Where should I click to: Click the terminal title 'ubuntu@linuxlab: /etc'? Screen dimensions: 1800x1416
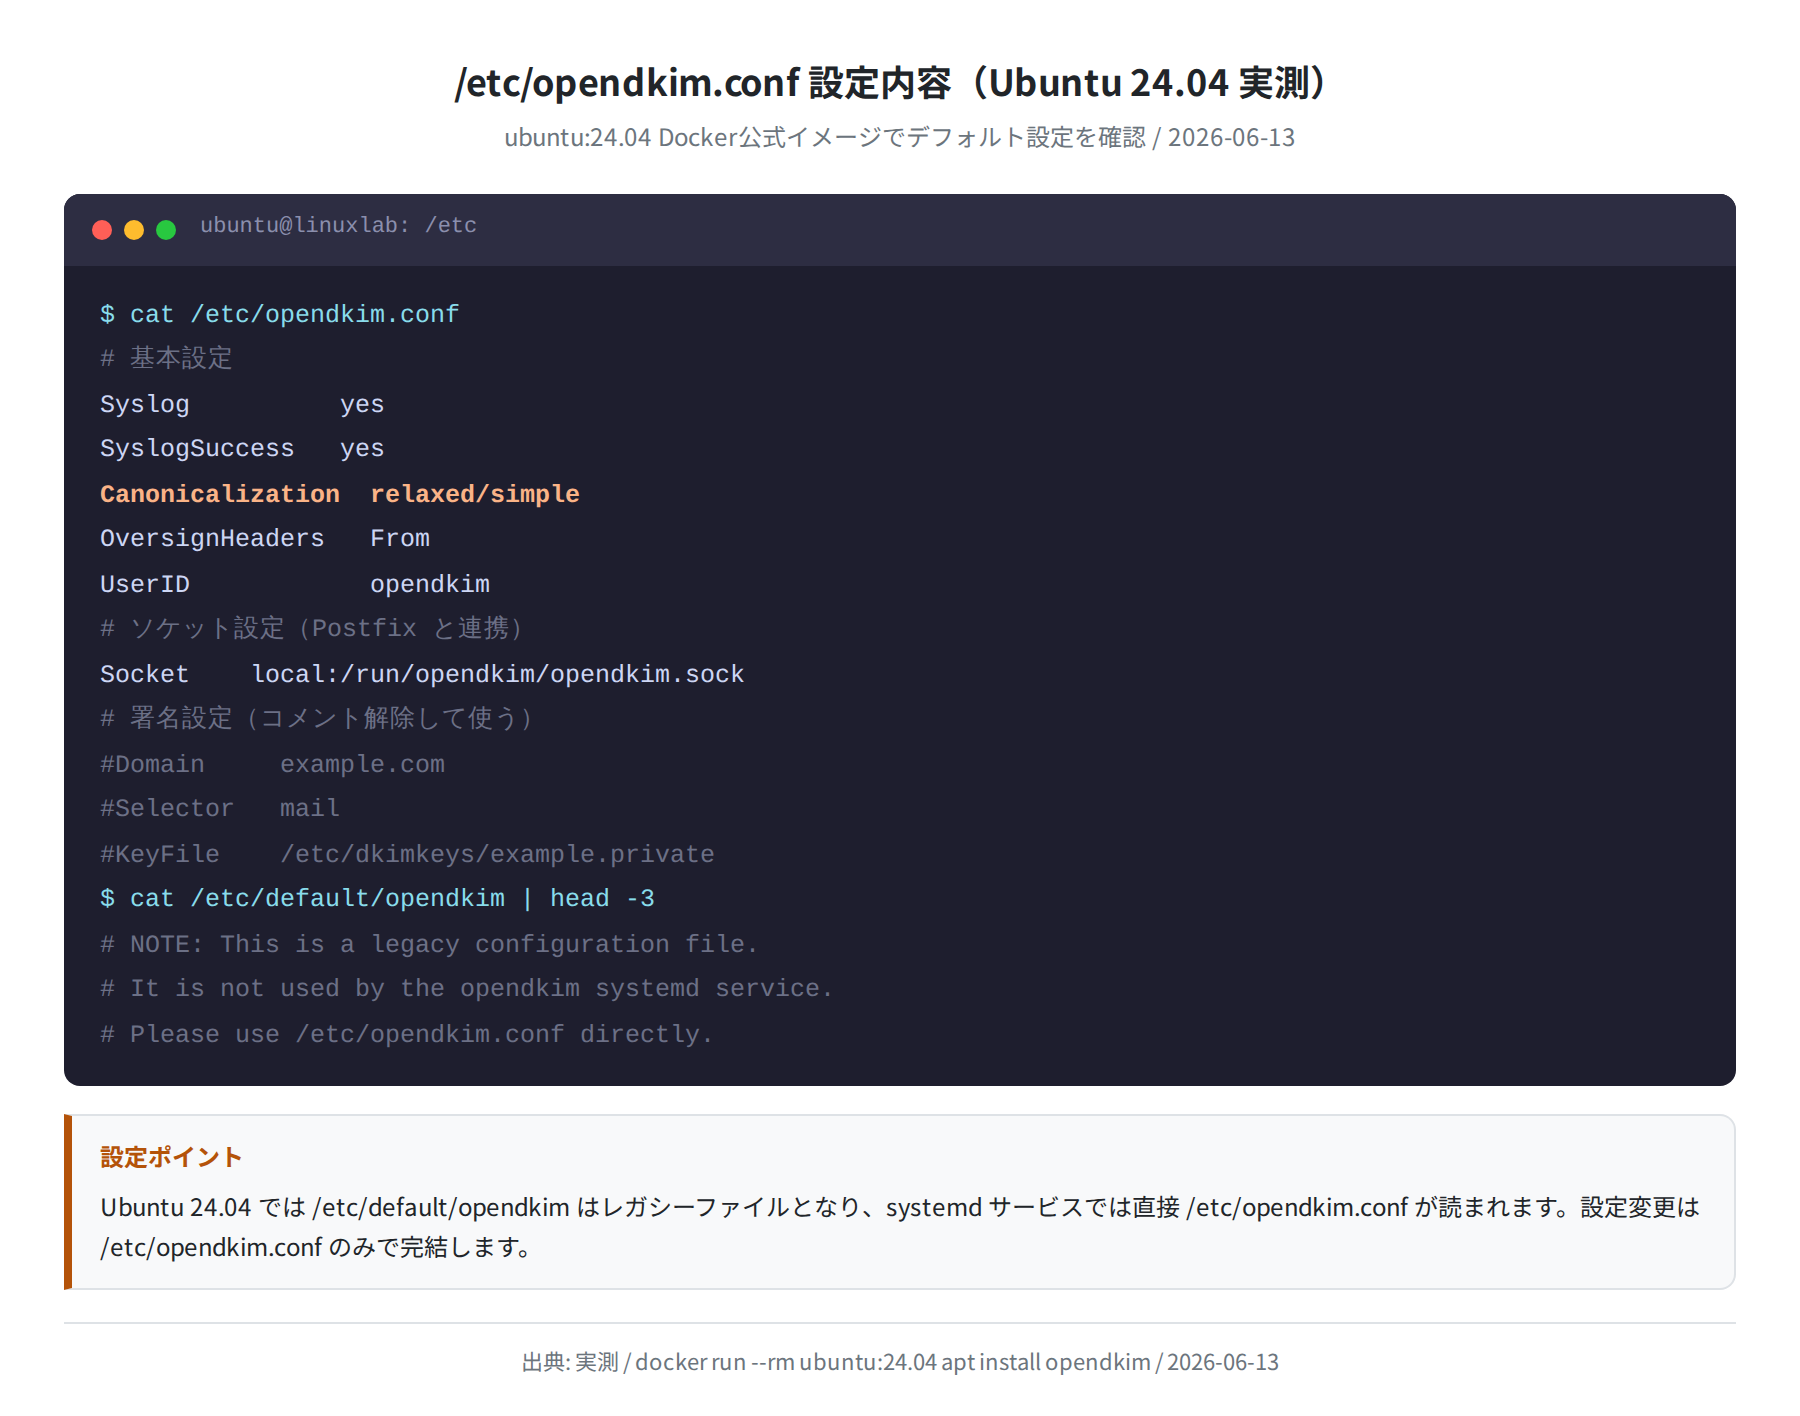(x=338, y=226)
